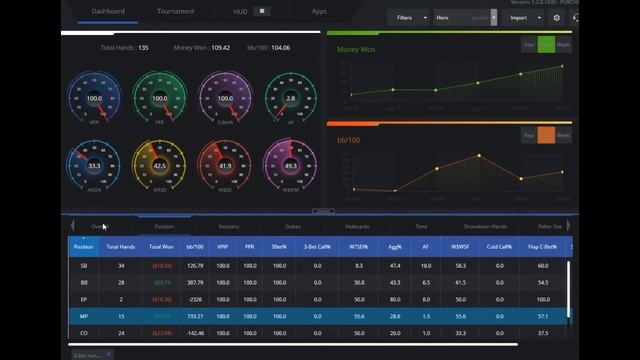Select the Overall report tab
The width and height of the screenshot is (640, 360).
point(100,227)
